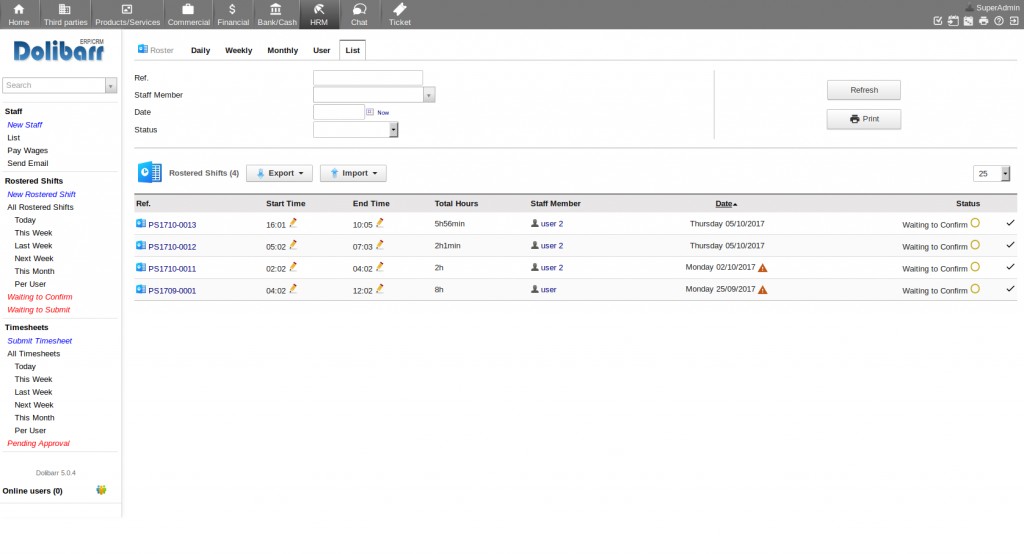The width and height of the screenshot is (1024, 554).
Task: Open the Ticket module
Action: point(400,14)
